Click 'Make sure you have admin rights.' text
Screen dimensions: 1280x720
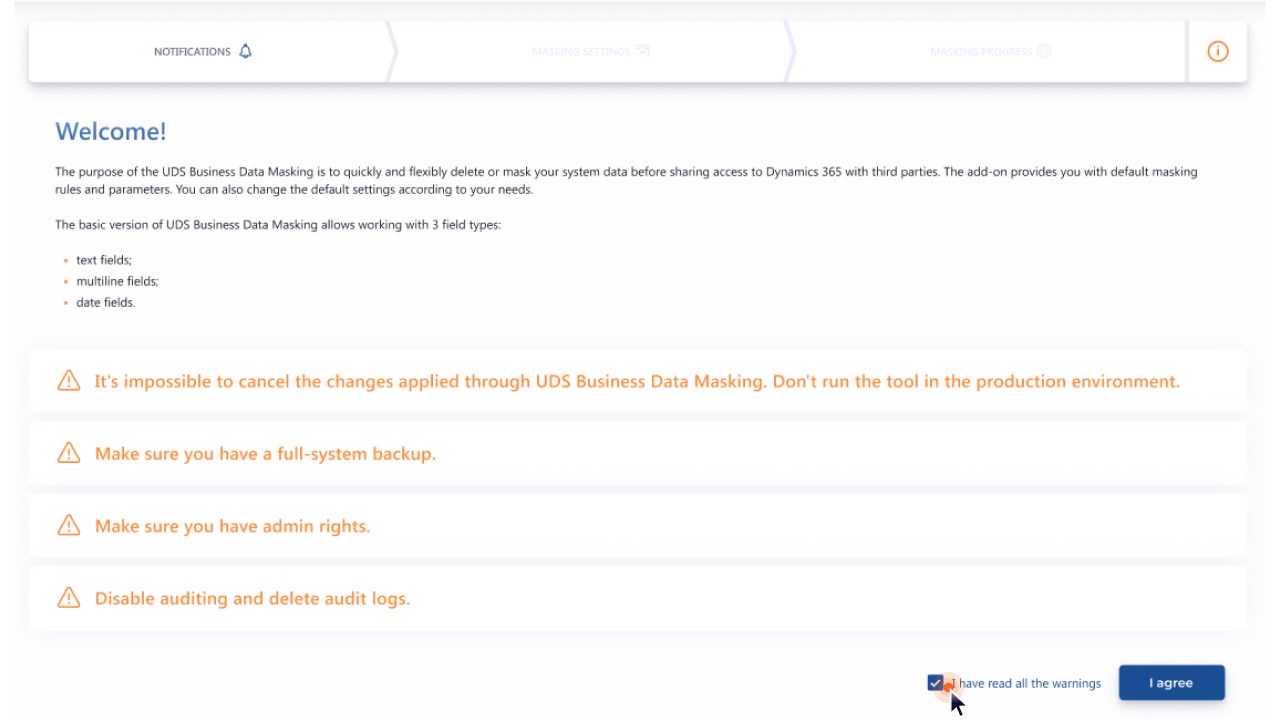click(x=232, y=526)
